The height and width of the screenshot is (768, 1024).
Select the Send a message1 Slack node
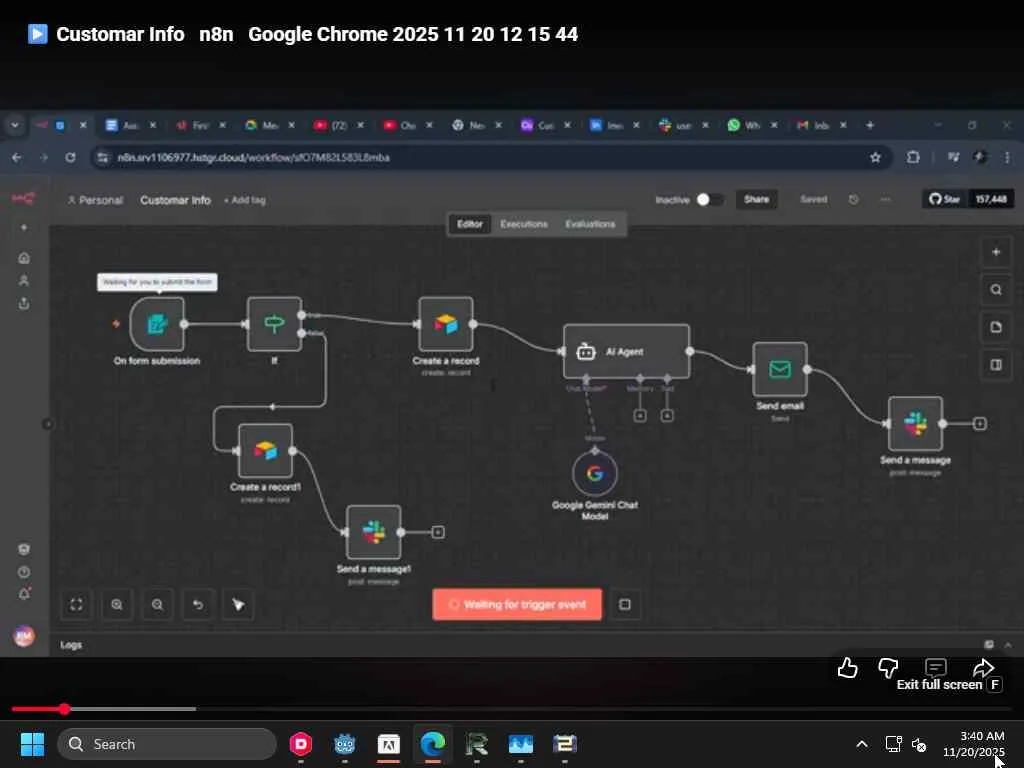click(x=374, y=532)
